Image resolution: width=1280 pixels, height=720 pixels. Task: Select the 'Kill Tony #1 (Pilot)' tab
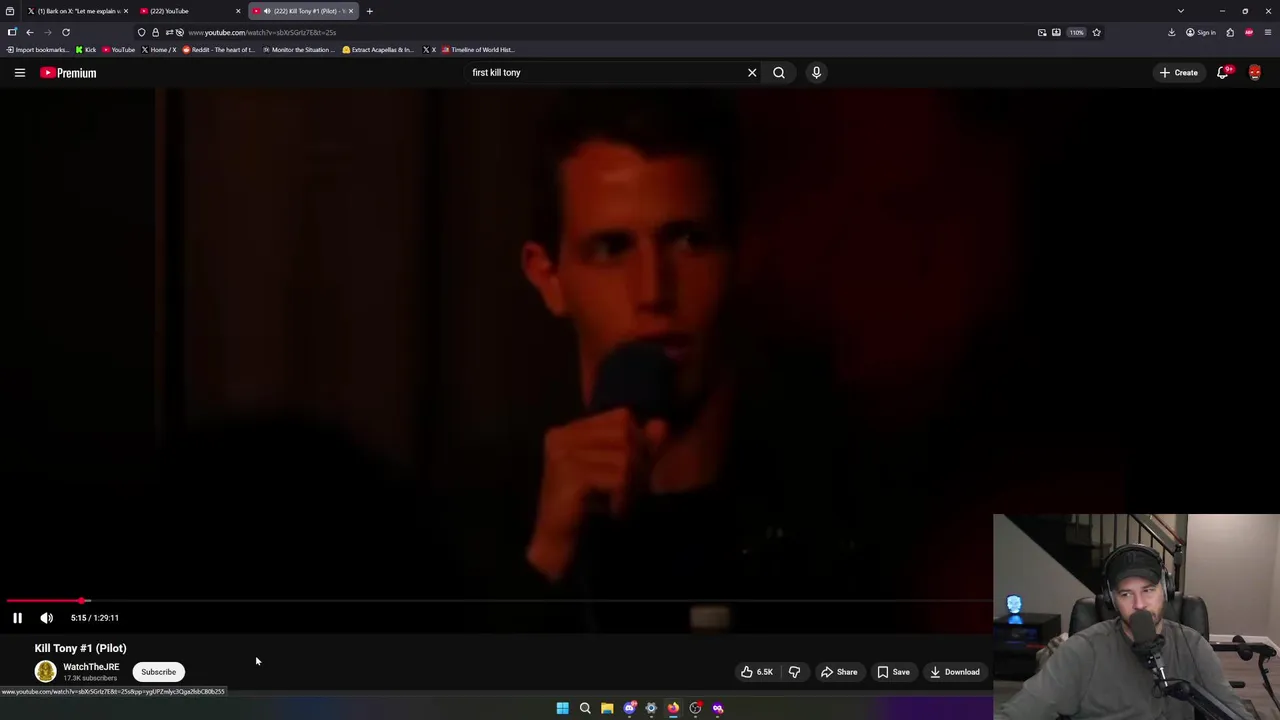tap(305, 11)
